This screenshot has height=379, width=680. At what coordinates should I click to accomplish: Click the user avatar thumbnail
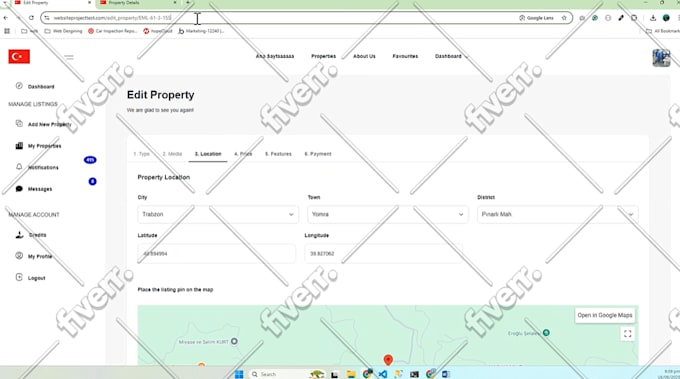pos(661,58)
